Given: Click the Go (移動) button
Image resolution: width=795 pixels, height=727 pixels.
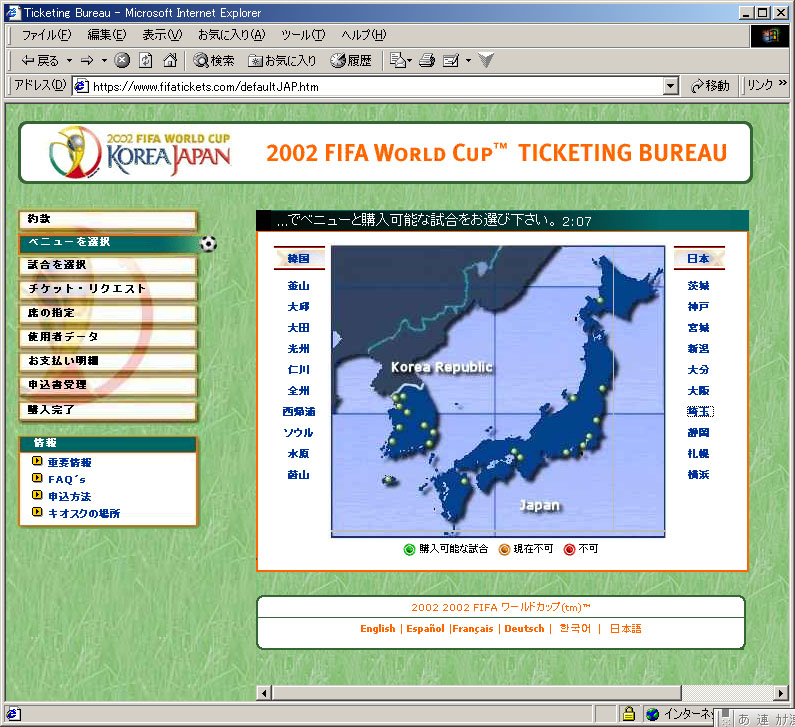Looking at the screenshot, I should 710,86.
